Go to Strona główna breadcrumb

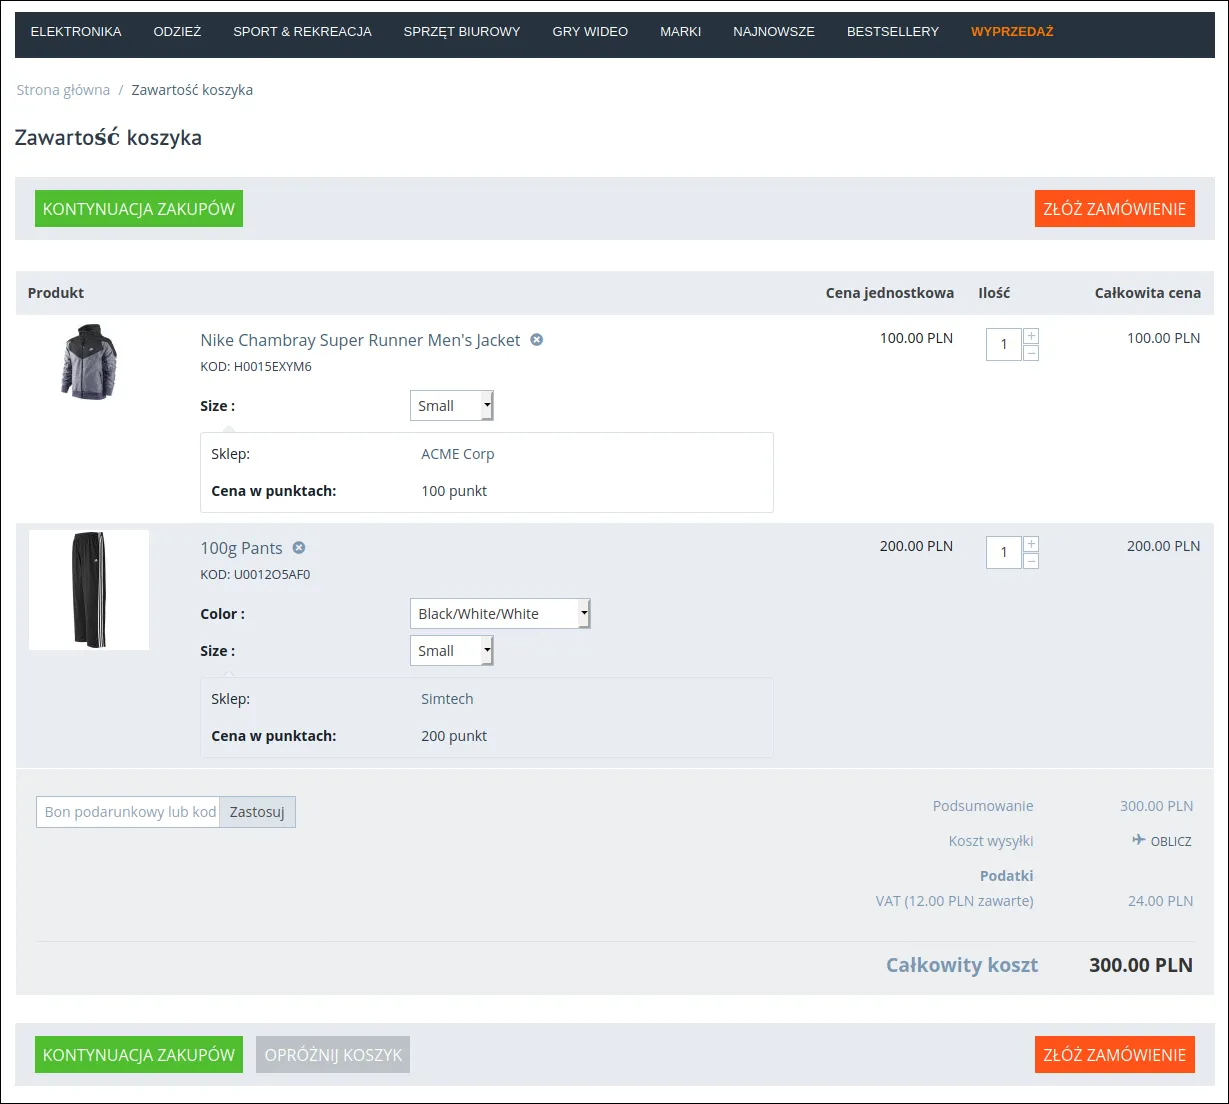coord(63,90)
